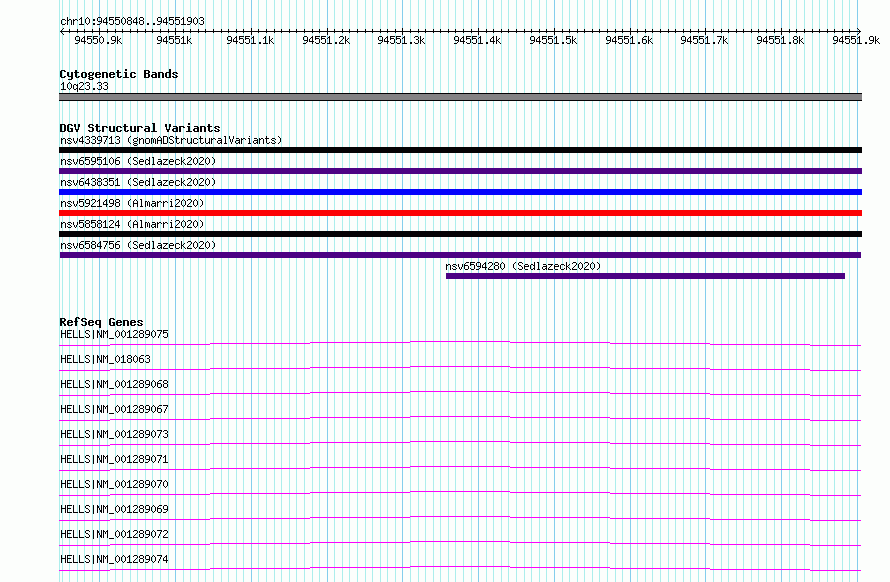Viewport: 890px width, 582px height.
Task: Select the HELLS|NM_001289075 transcript label
Action: [x=114, y=334]
